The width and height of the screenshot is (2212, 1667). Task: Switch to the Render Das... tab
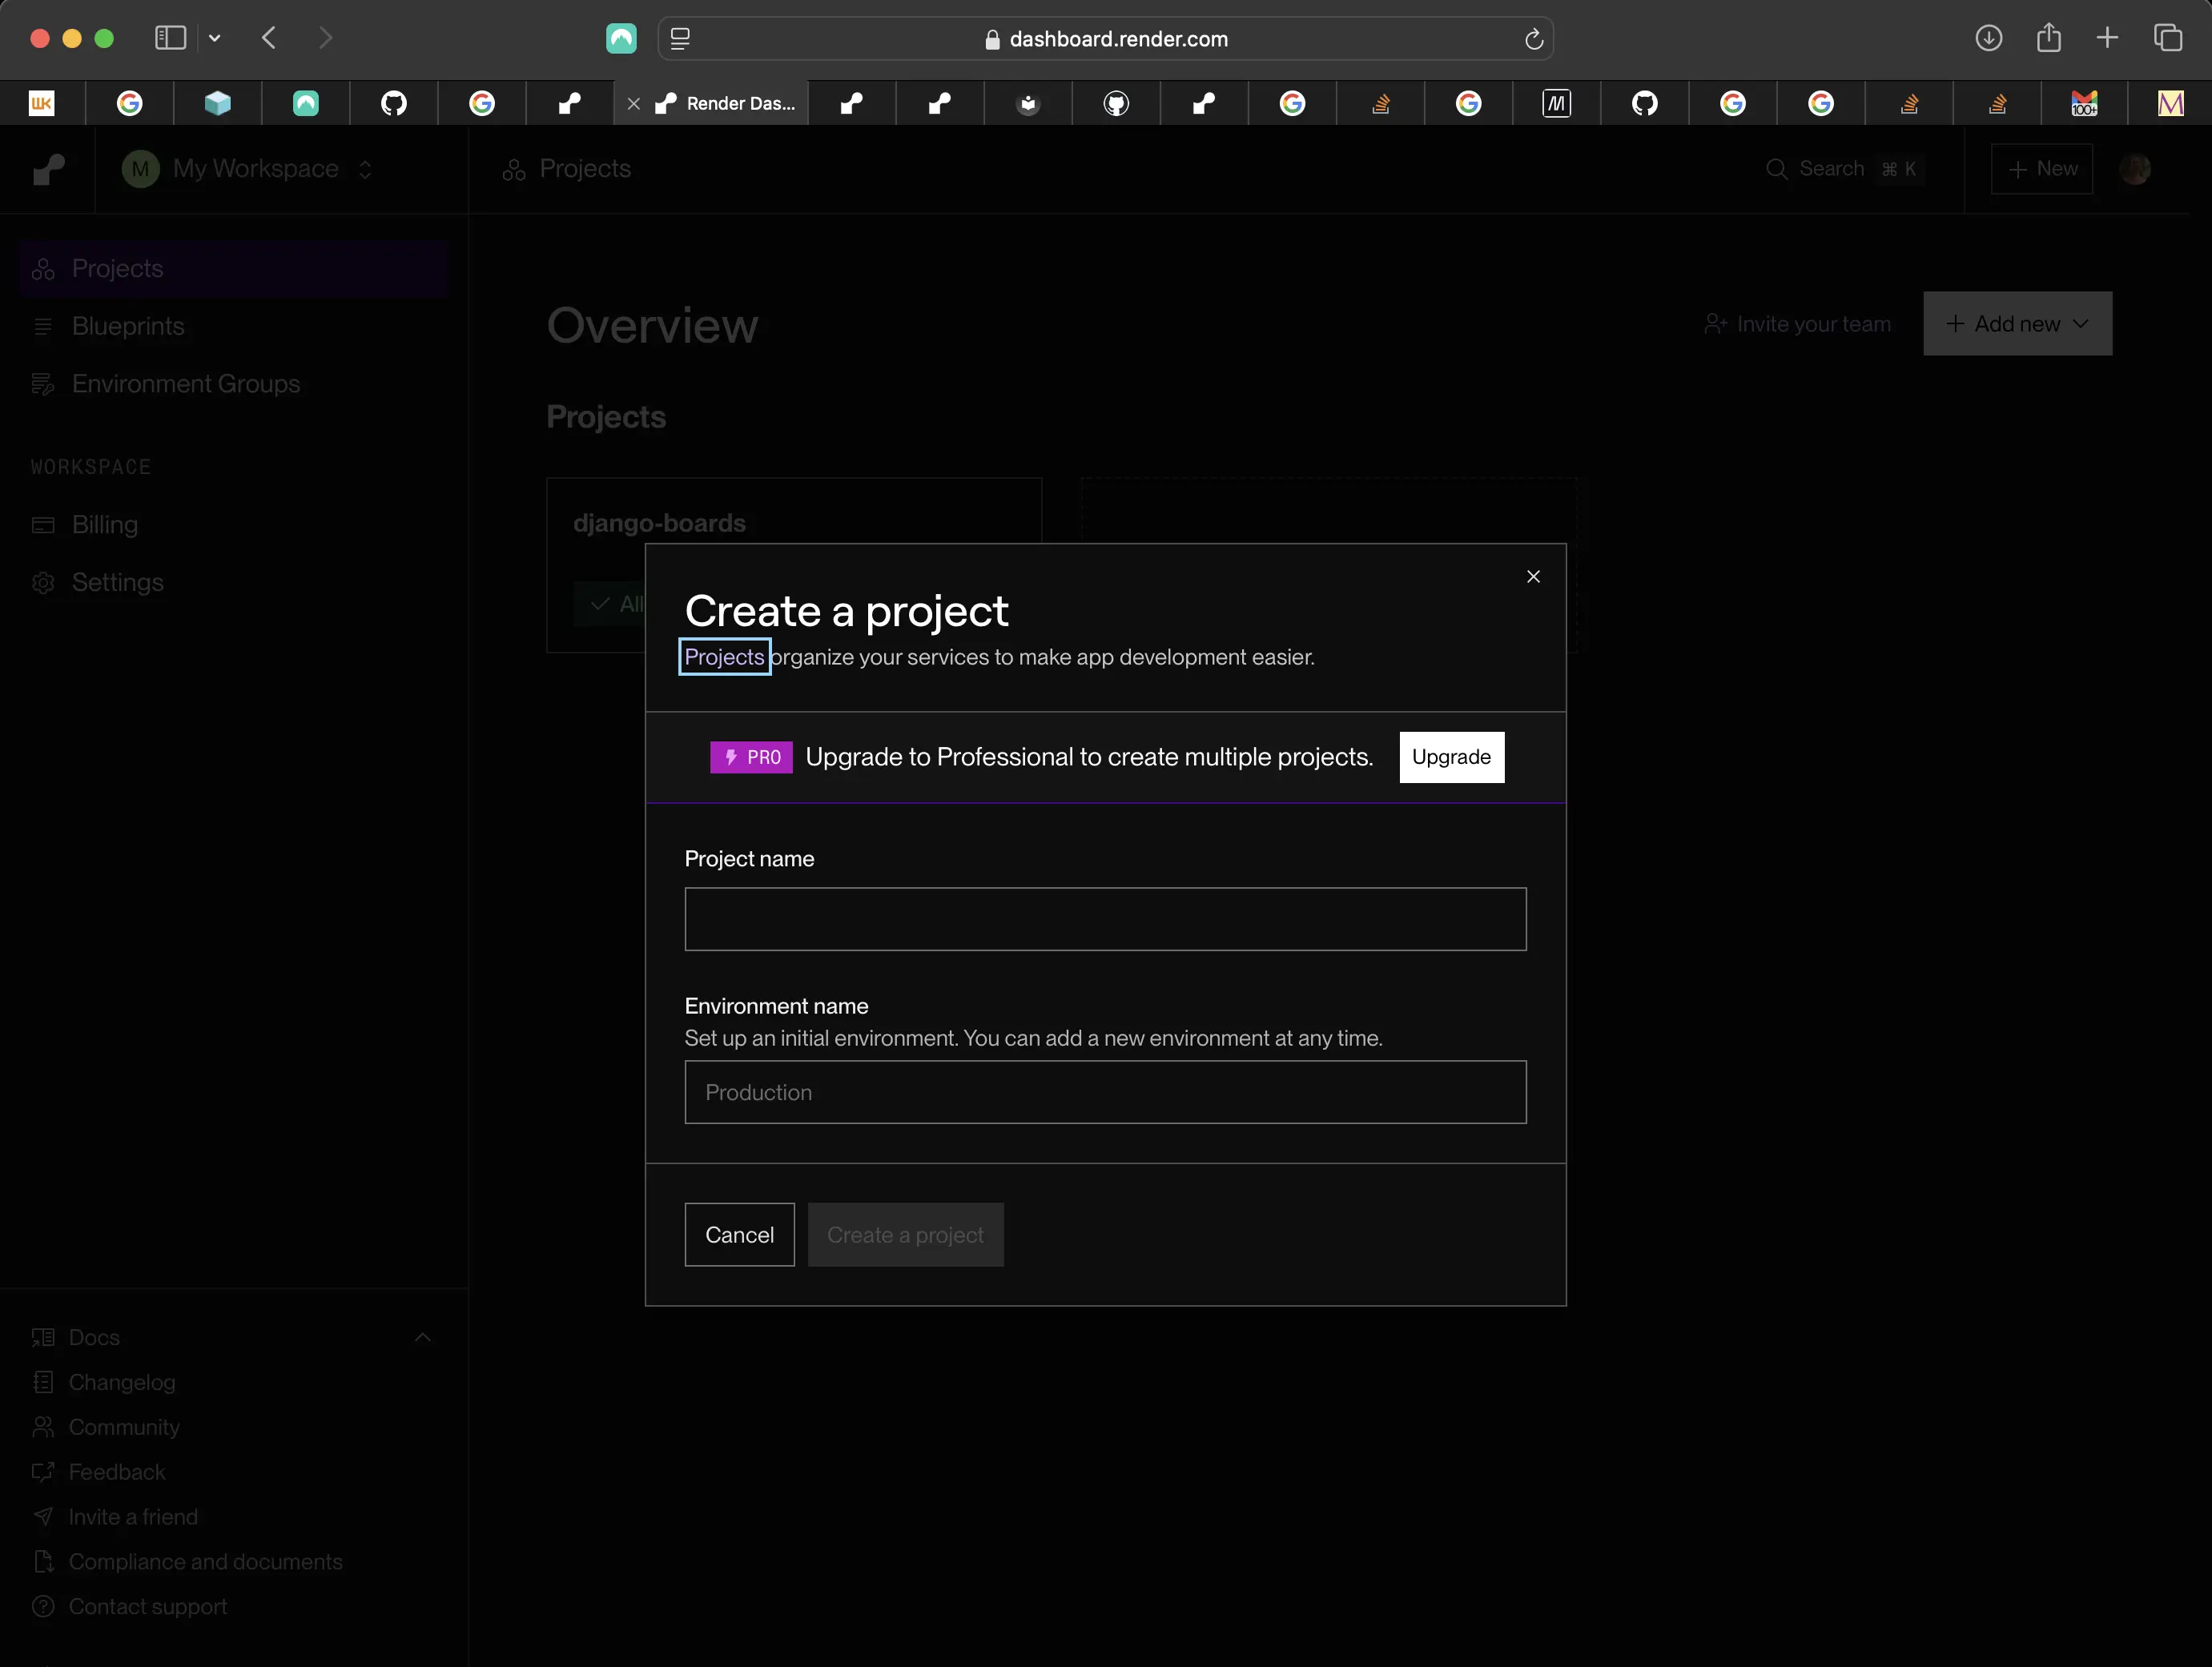pyautogui.click(x=711, y=103)
